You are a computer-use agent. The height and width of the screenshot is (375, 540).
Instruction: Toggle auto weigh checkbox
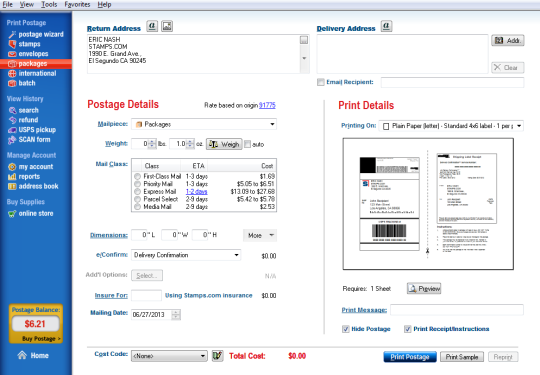click(247, 144)
